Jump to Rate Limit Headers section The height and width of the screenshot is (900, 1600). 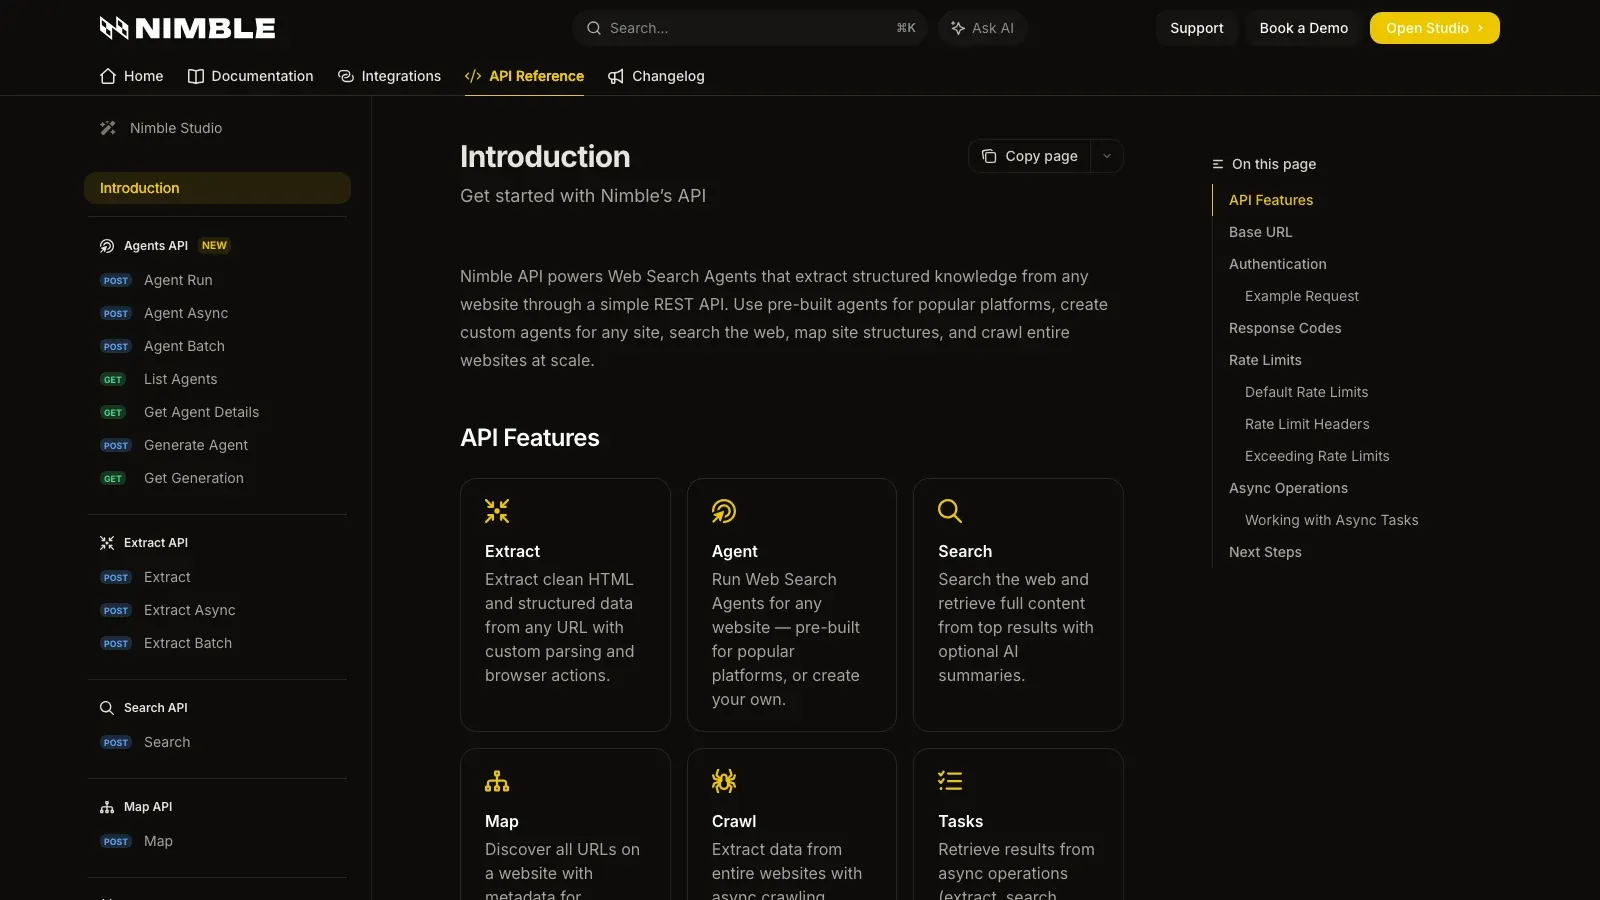(x=1307, y=424)
